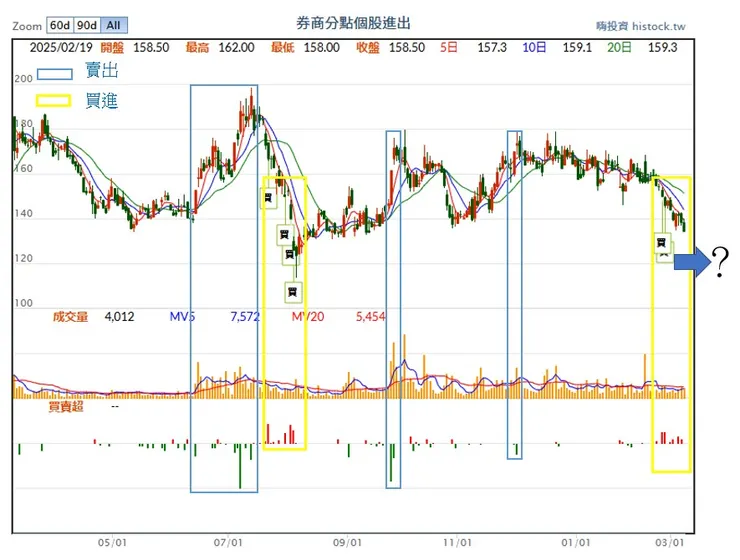Viewport: 740px width, 560px height.
Task: Click the 5日 average value 157.3
Action: [x=492, y=48]
